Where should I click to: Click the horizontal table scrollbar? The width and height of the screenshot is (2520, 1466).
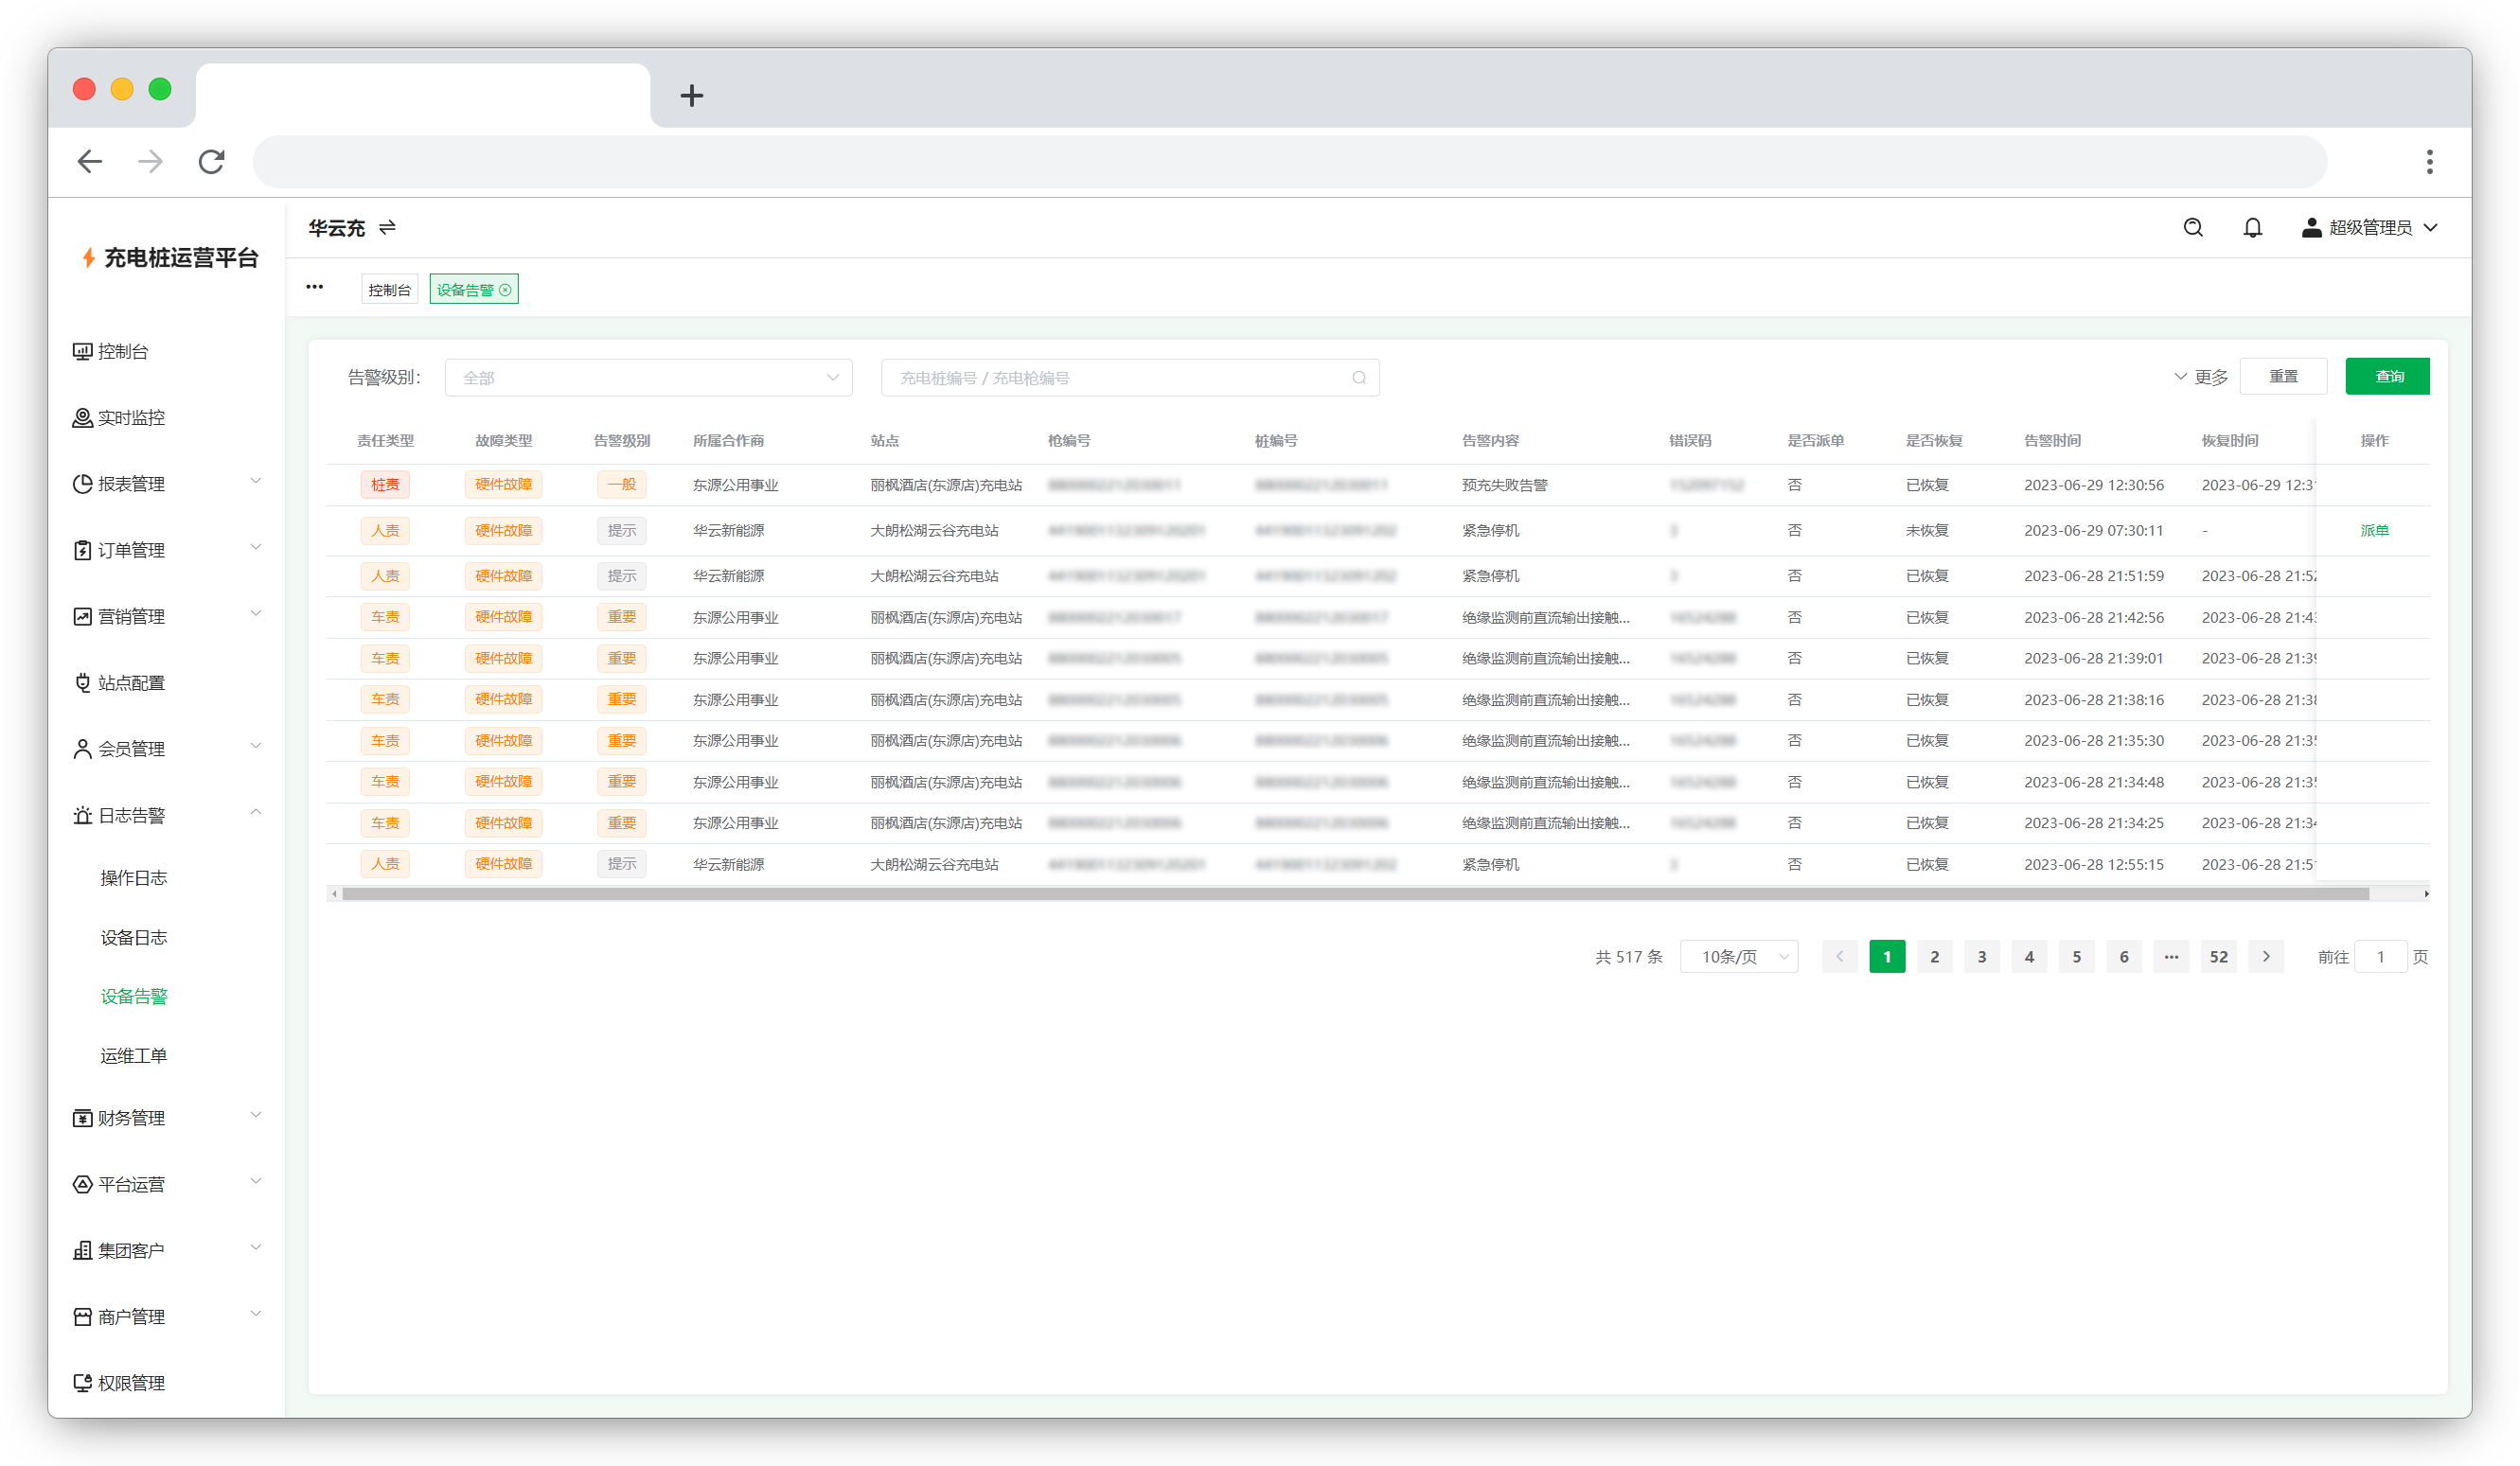click(x=1355, y=894)
